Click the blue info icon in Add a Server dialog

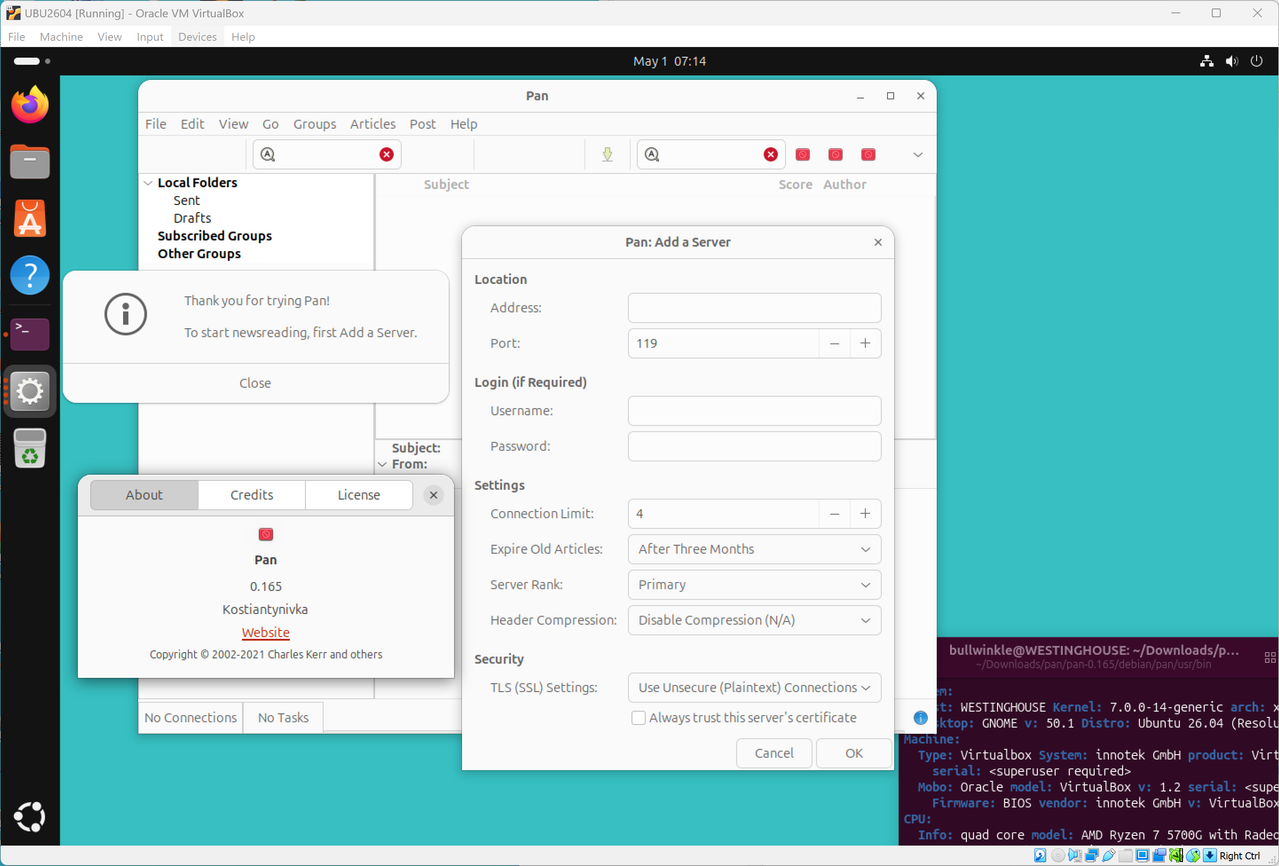(x=920, y=718)
